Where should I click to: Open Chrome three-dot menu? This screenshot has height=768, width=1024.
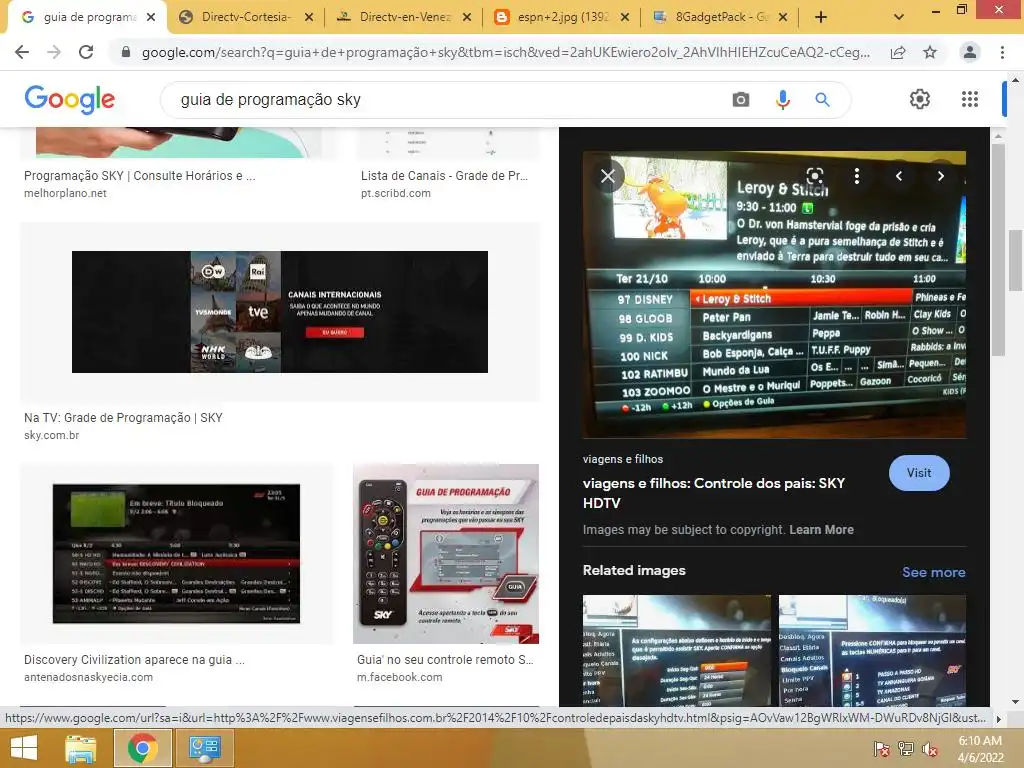[x=1002, y=52]
